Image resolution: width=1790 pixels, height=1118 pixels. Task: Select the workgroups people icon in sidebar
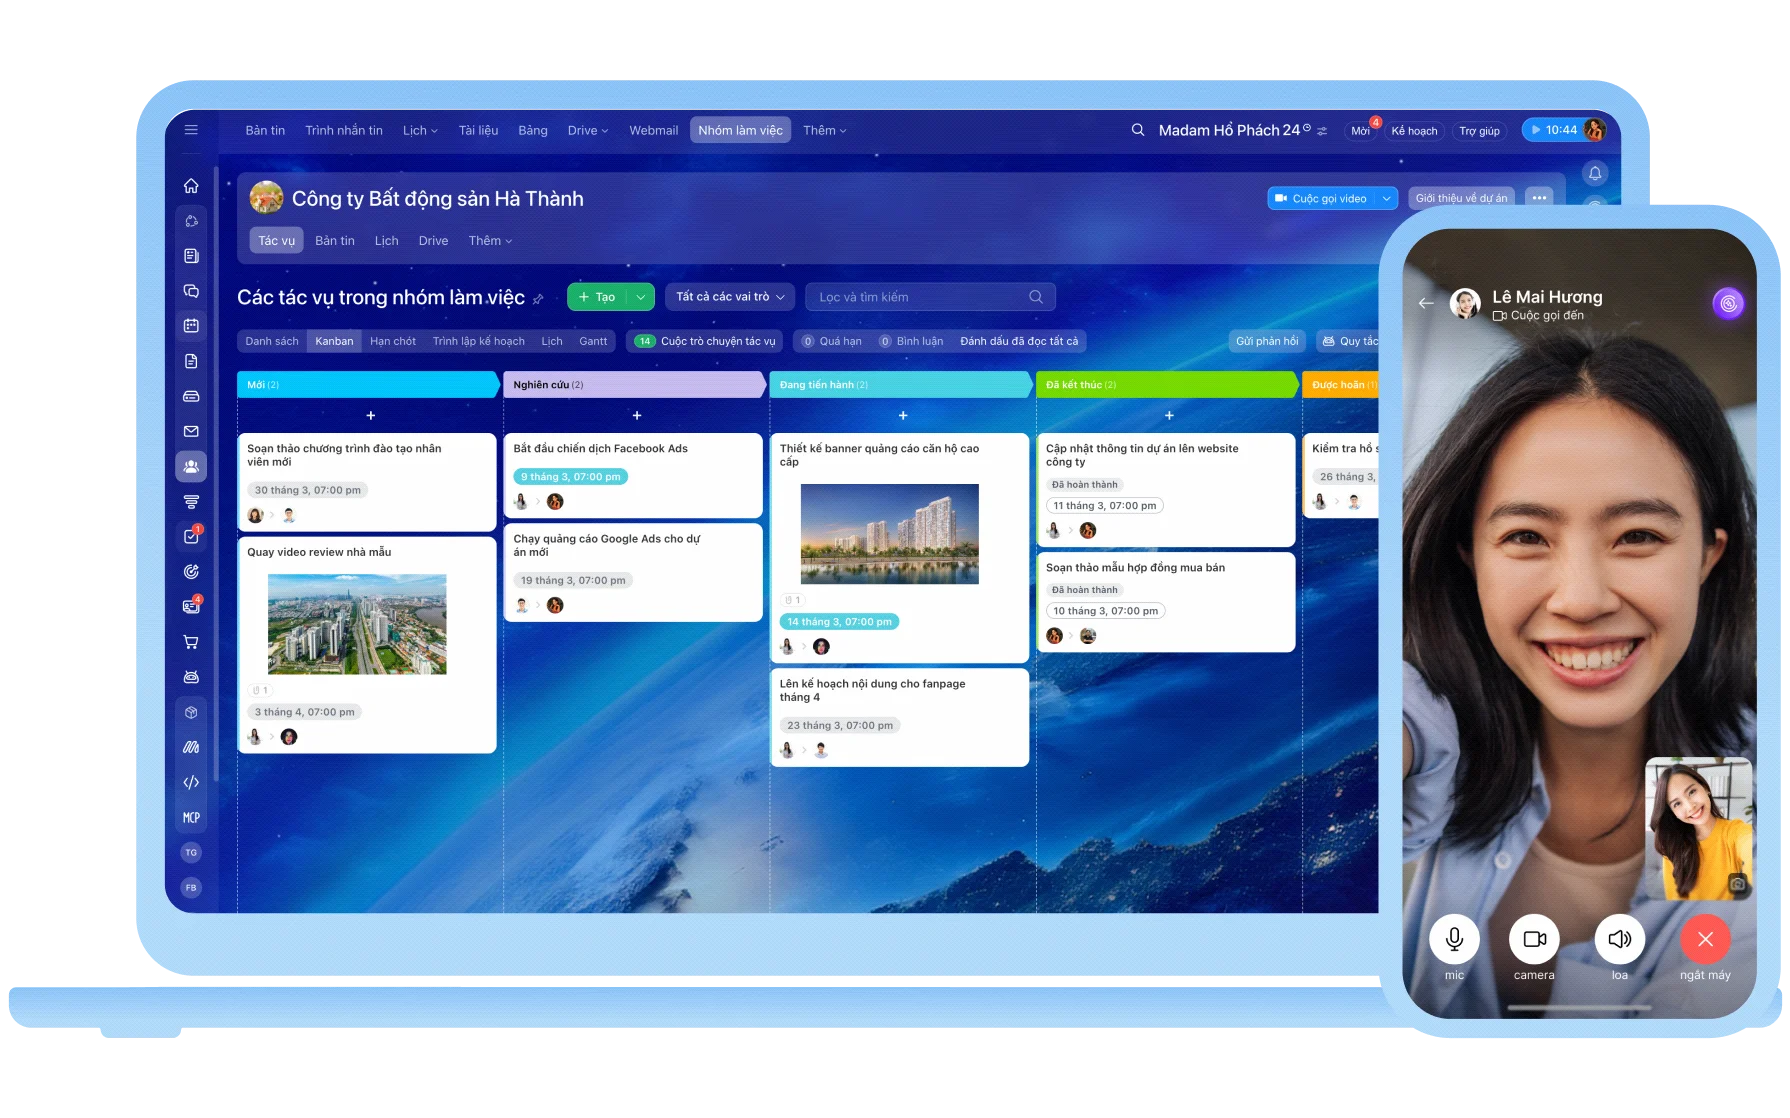click(x=191, y=467)
